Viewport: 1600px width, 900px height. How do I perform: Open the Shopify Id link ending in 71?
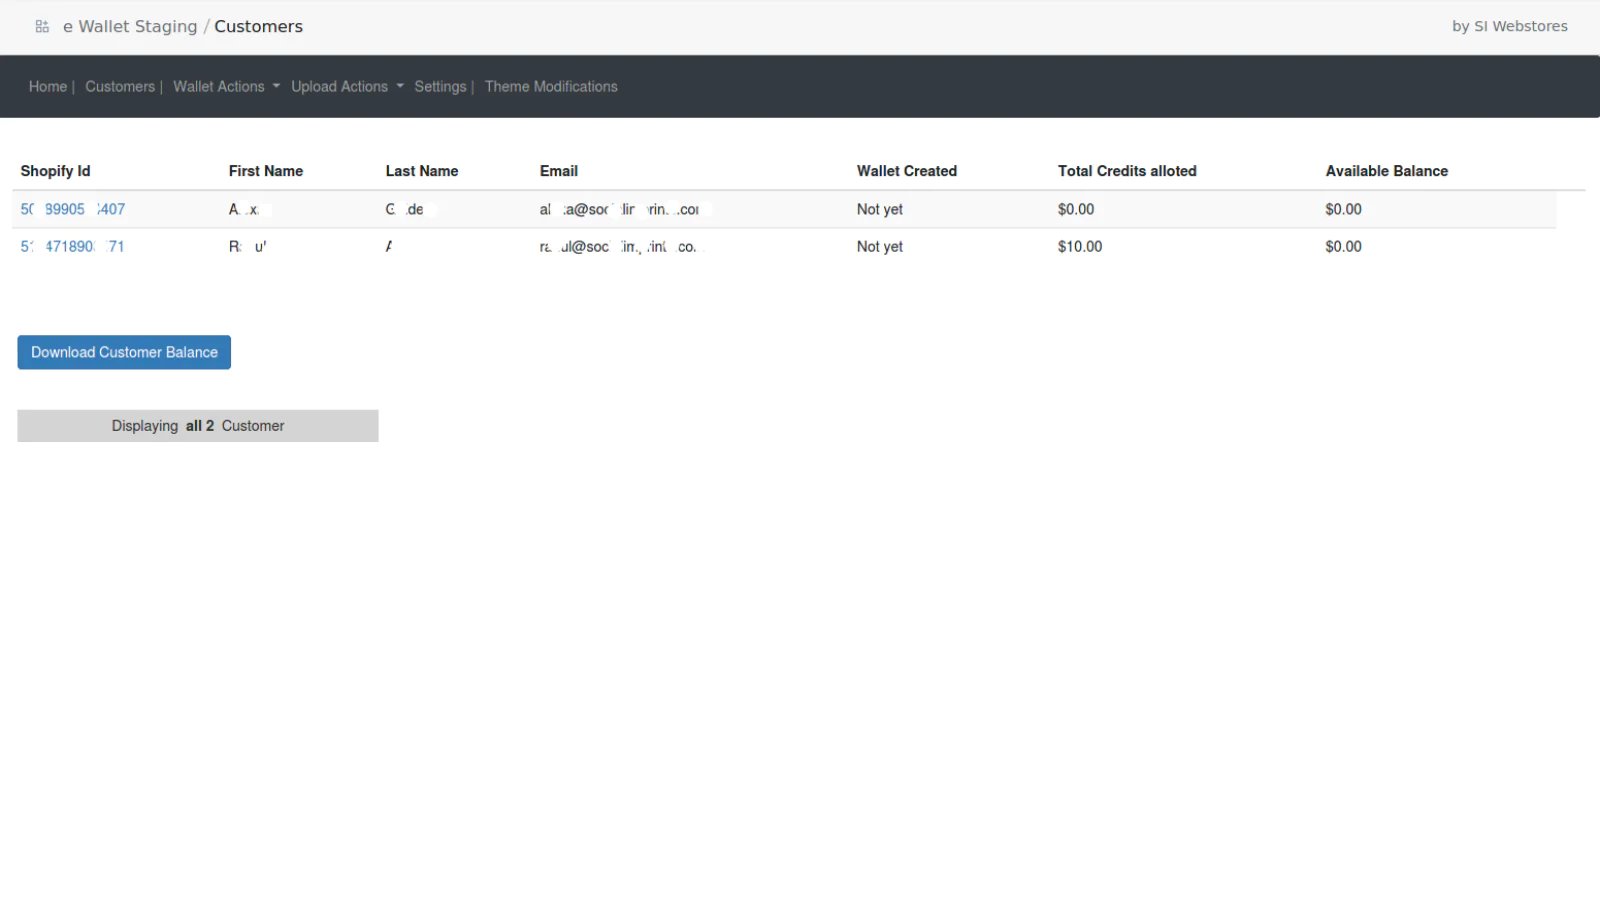click(x=73, y=246)
